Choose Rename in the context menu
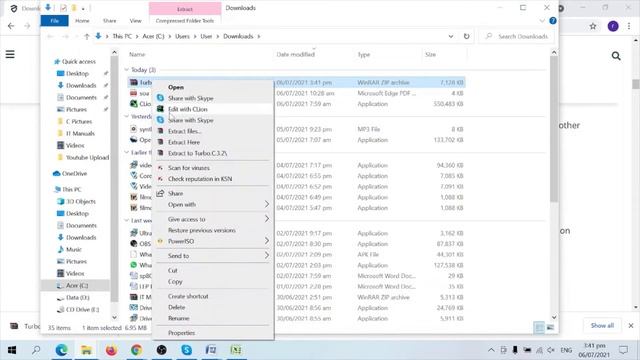 tap(178, 318)
